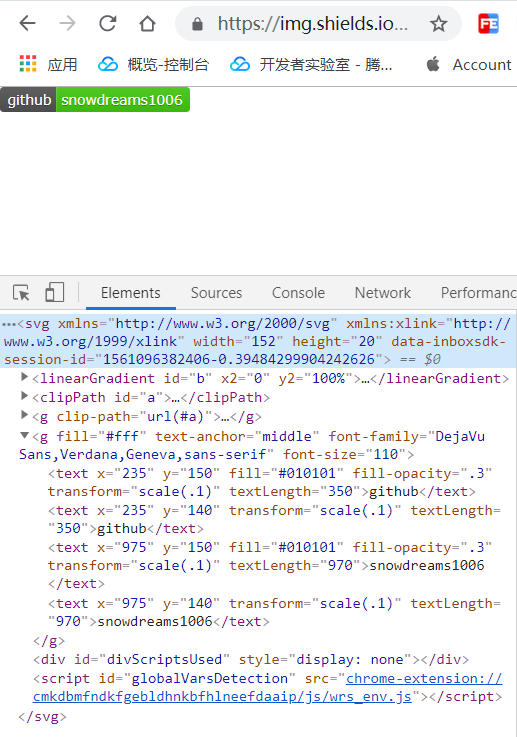Click the github snowdreams1006 badge image
This screenshot has width=517, height=737.
[95, 100]
